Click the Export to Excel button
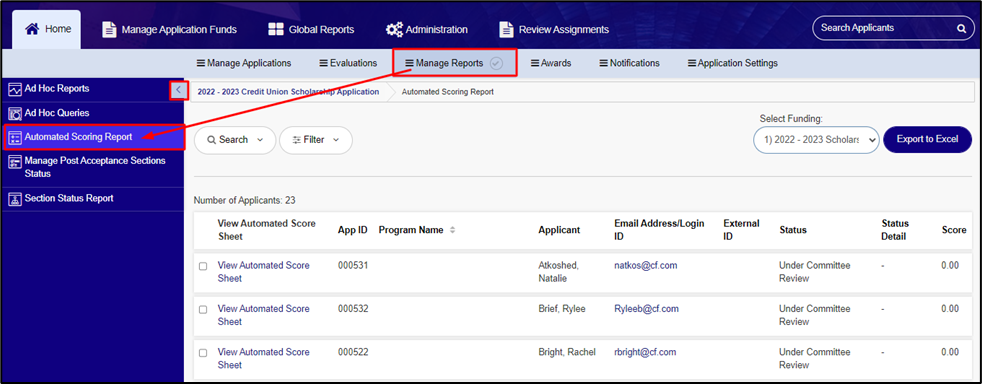The width and height of the screenshot is (982, 384). 927,139
